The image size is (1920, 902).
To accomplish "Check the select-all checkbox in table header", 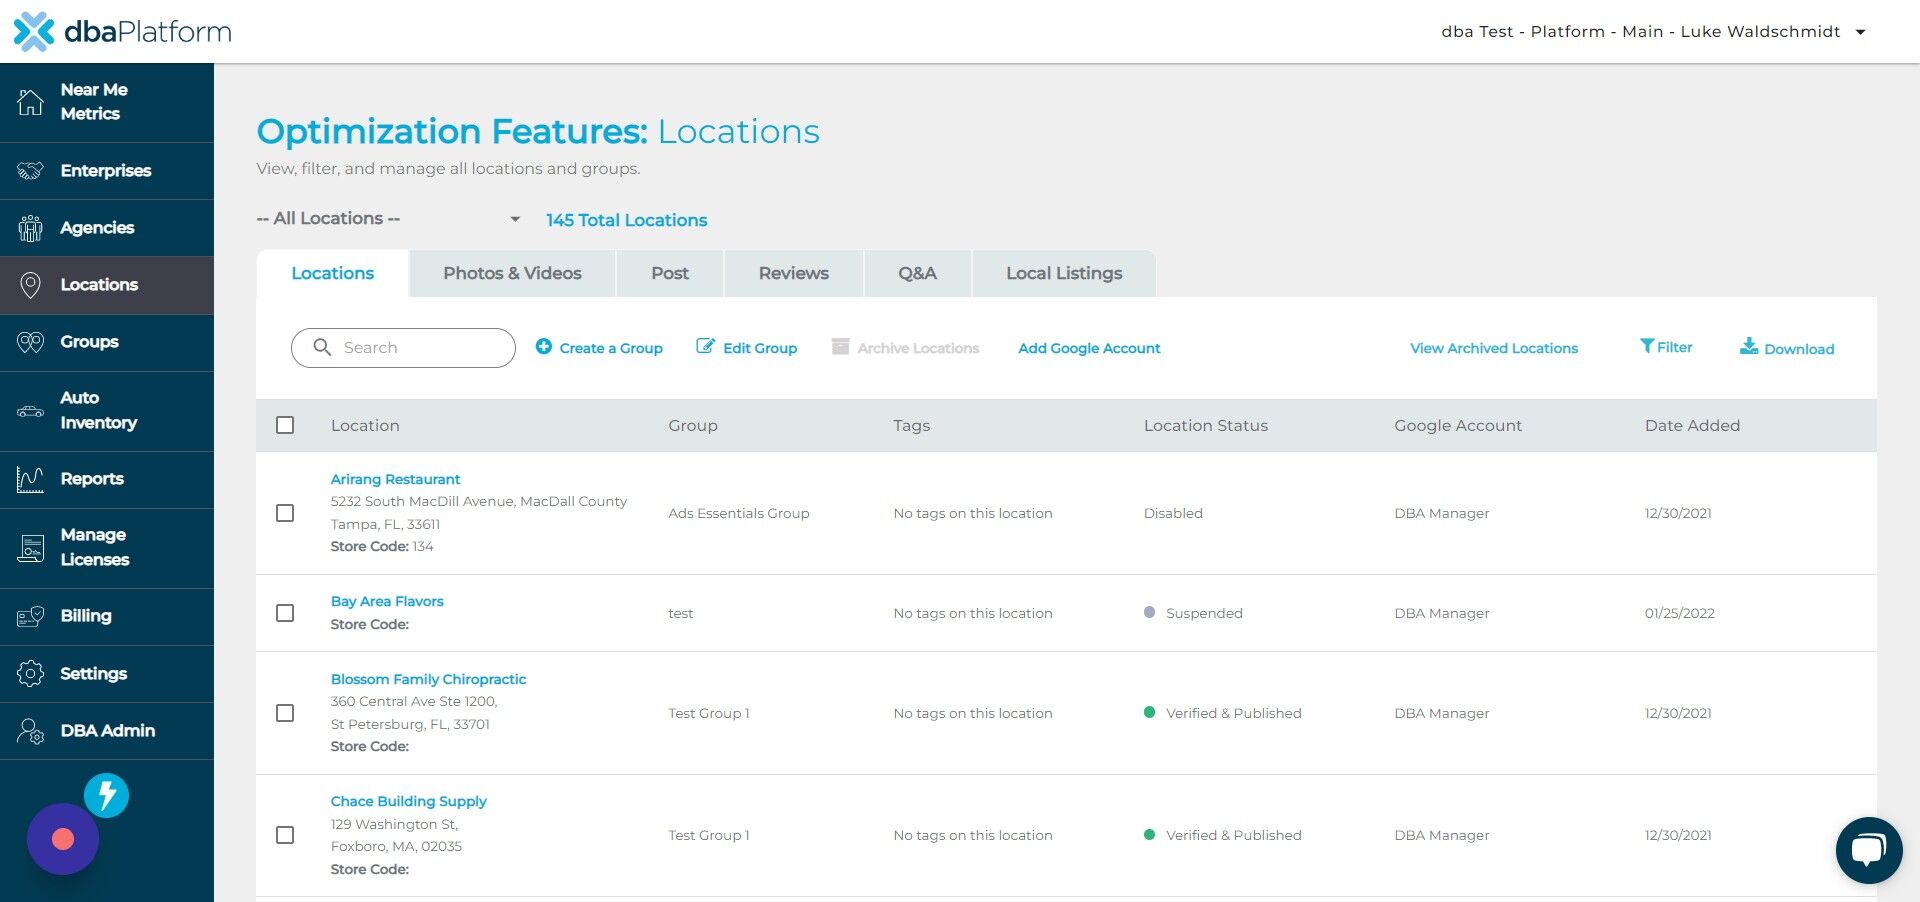I will (x=285, y=425).
